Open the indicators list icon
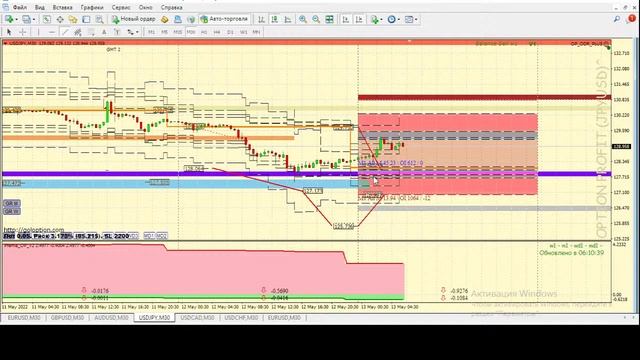Image resolution: width=640 pixels, height=360 pixels. pos(374,19)
